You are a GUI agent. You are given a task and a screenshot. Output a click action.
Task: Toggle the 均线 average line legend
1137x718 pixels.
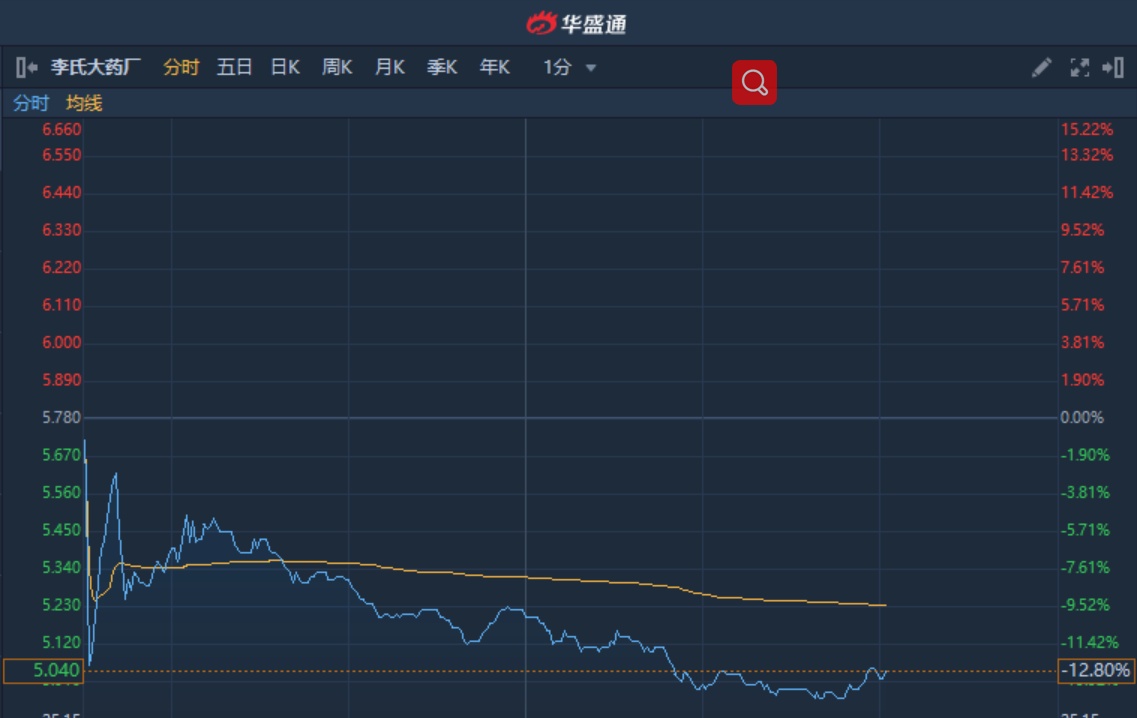pyautogui.click(x=84, y=103)
